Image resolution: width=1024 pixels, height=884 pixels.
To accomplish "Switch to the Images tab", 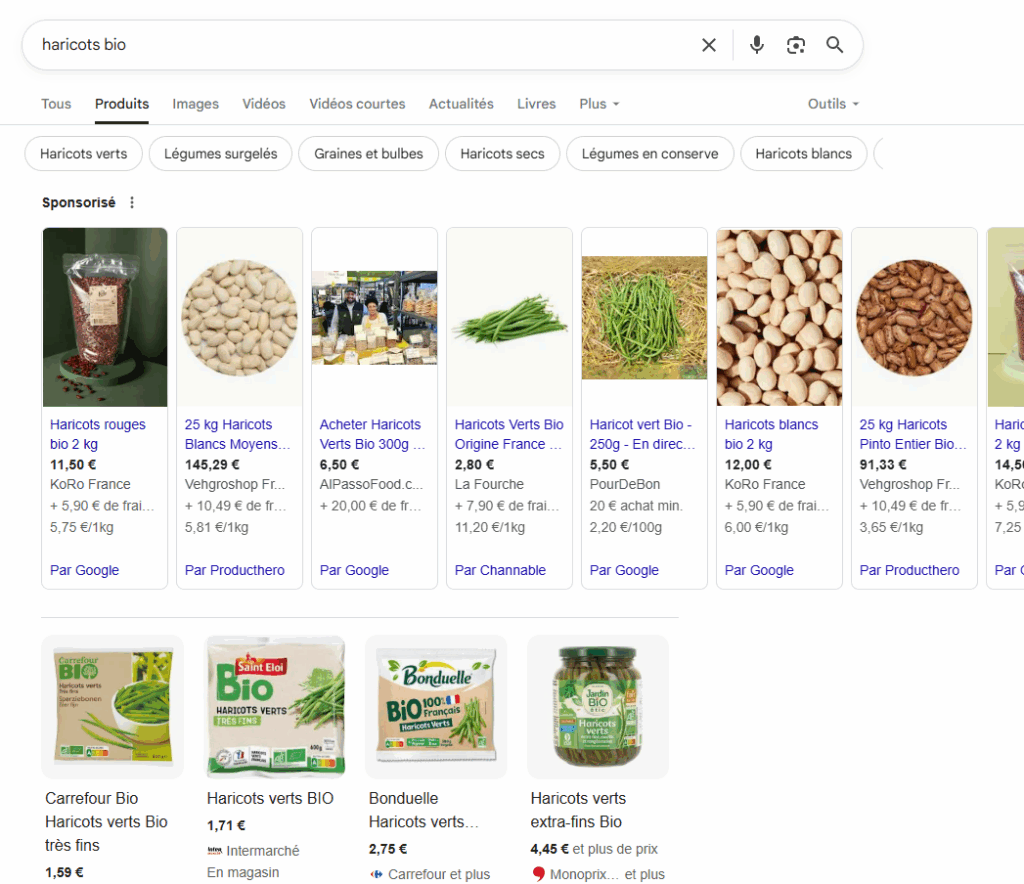I will 195,104.
